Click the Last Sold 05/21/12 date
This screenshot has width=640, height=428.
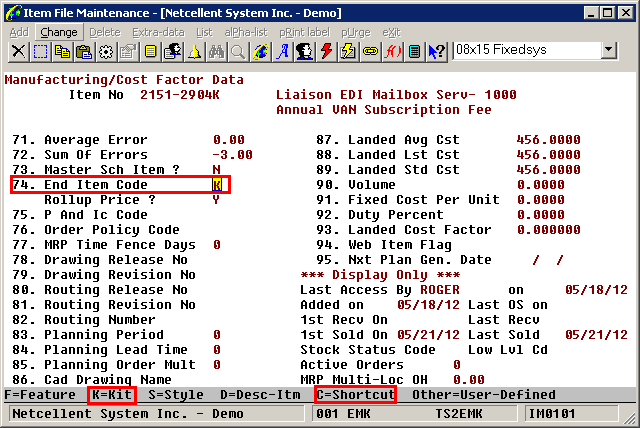(x=596, y=335)
